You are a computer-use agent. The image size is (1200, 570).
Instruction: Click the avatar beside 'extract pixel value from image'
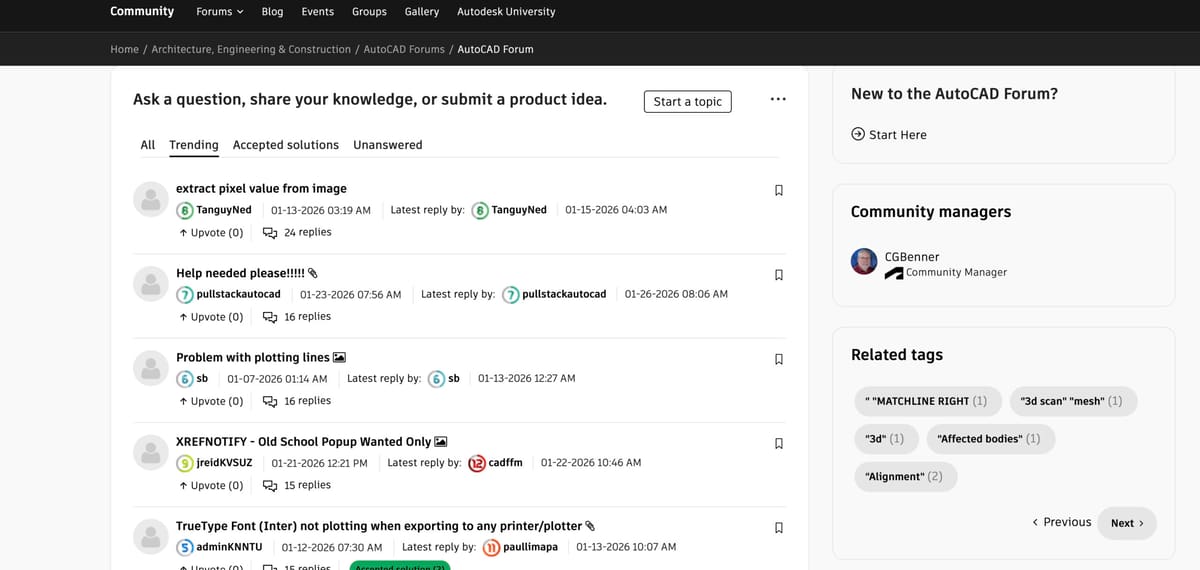tap(150, 199)
